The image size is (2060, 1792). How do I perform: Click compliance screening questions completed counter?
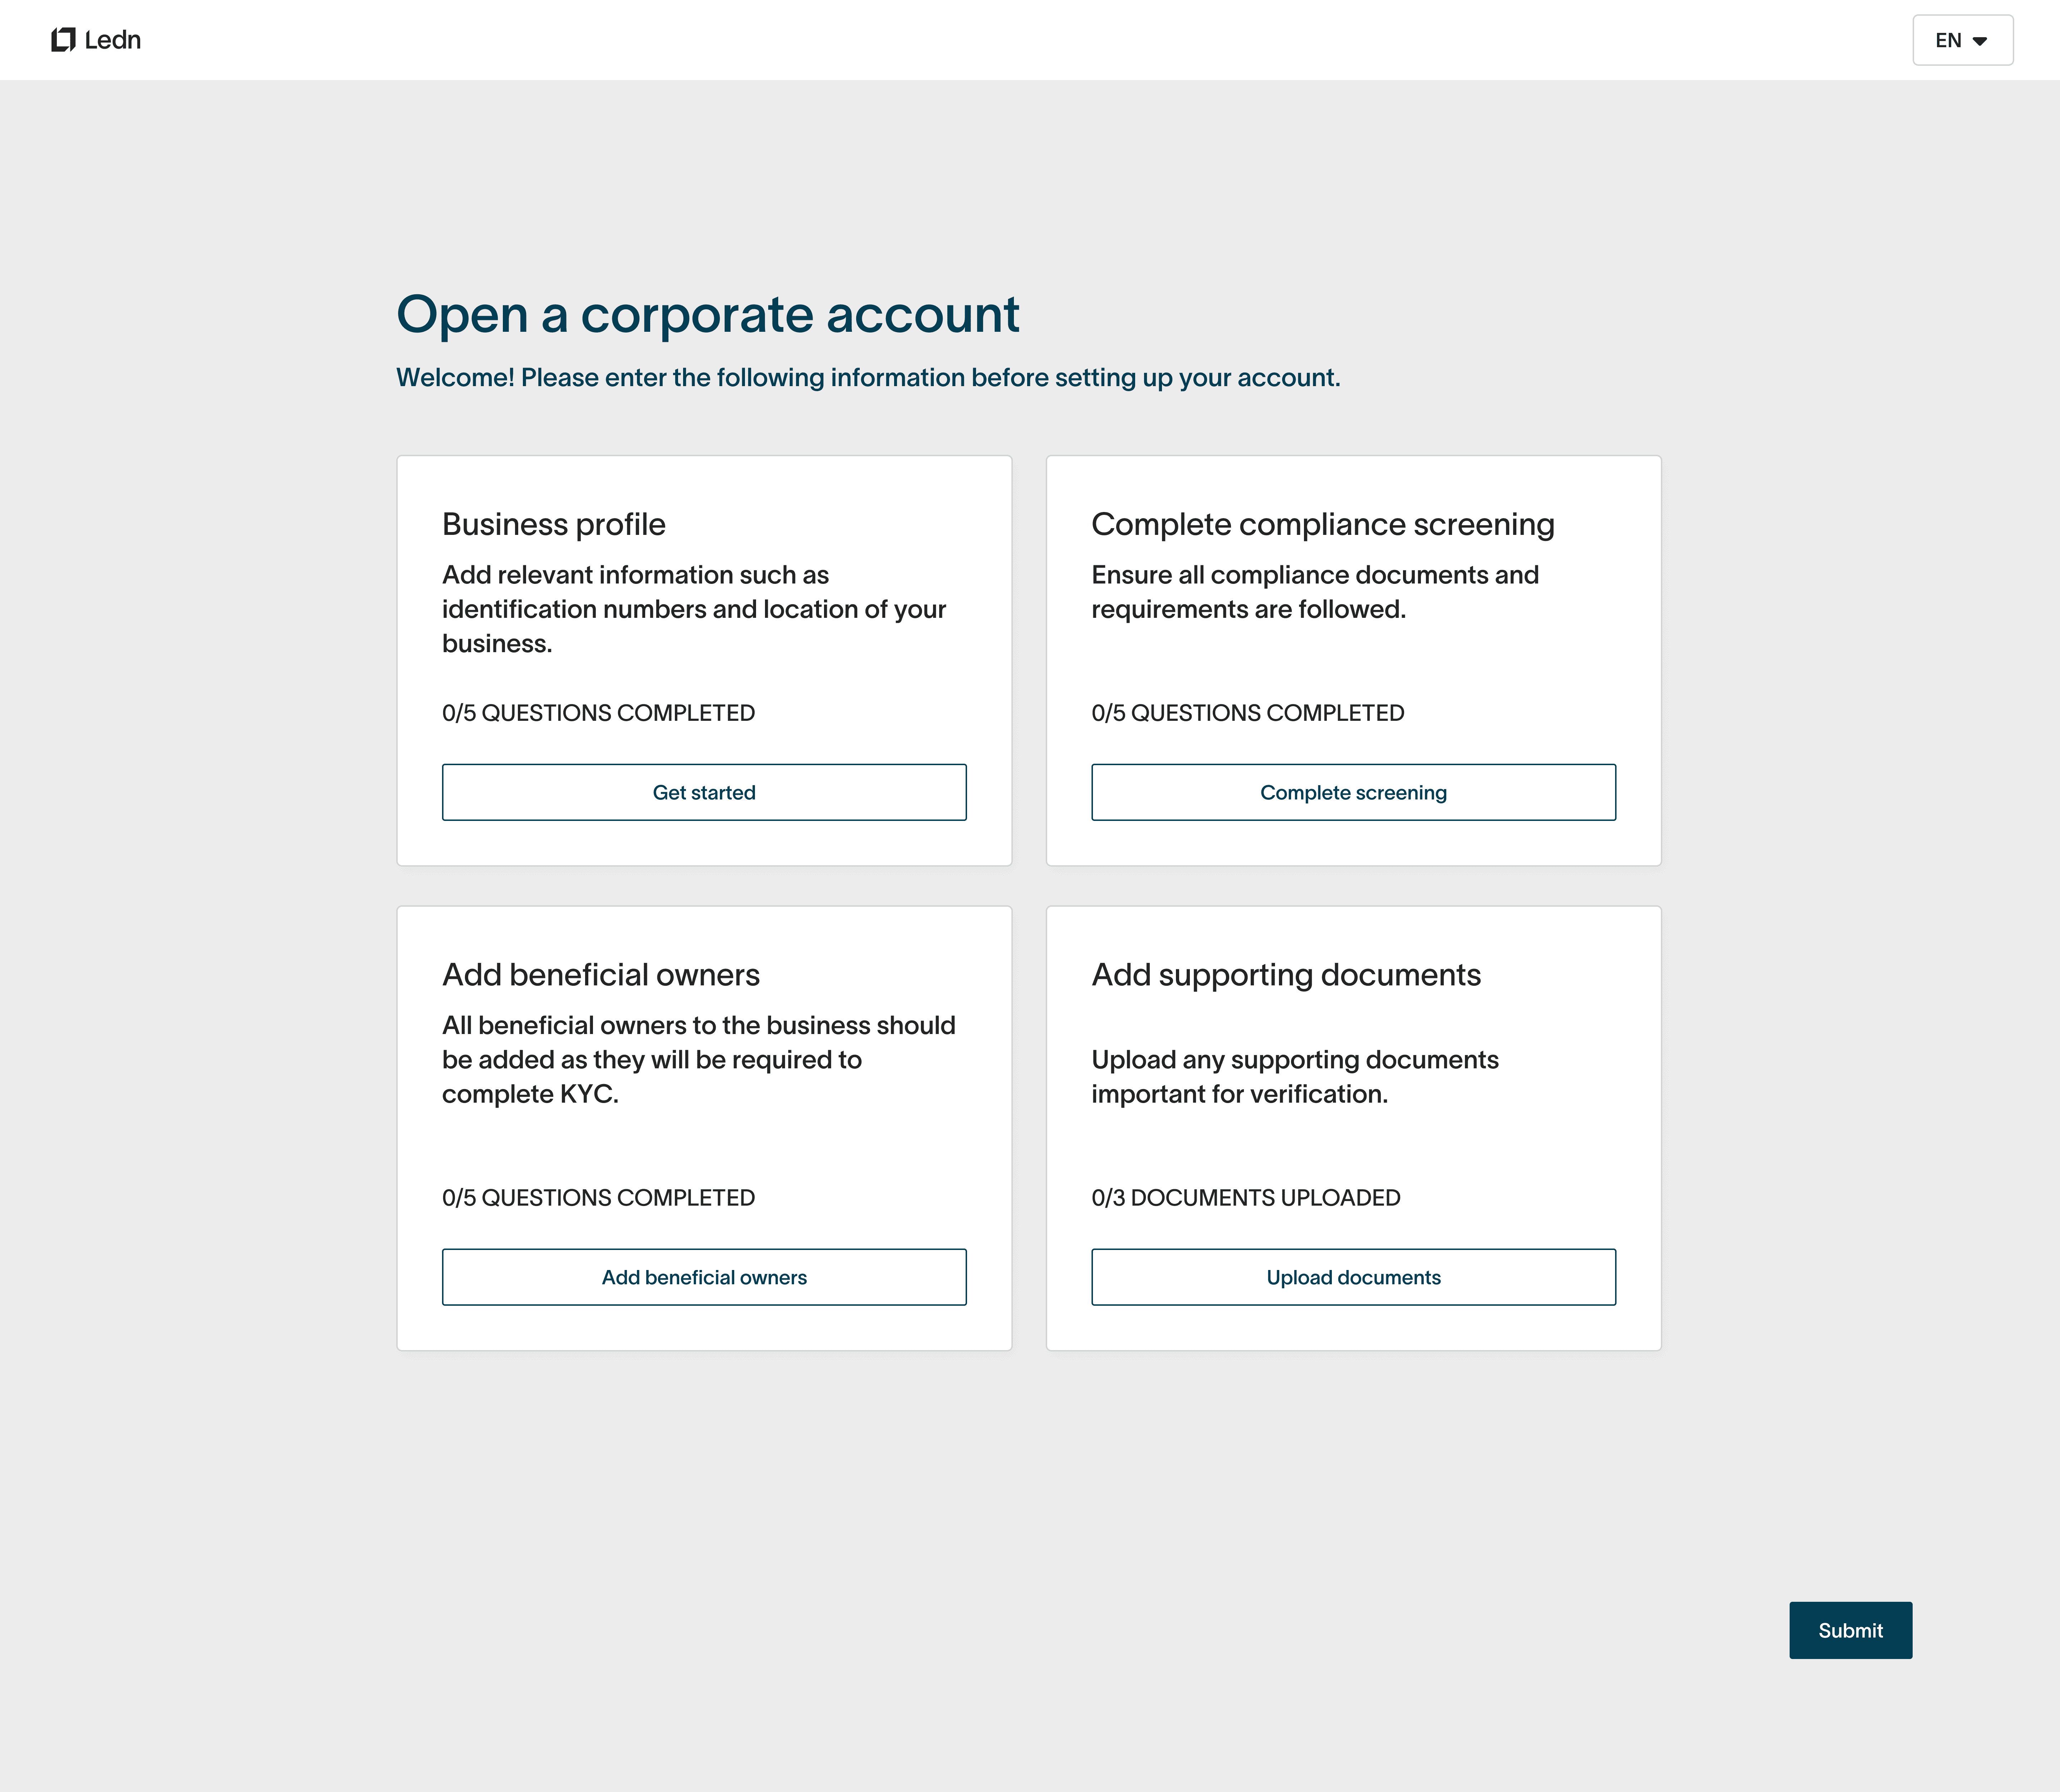tap(1247, 713)
